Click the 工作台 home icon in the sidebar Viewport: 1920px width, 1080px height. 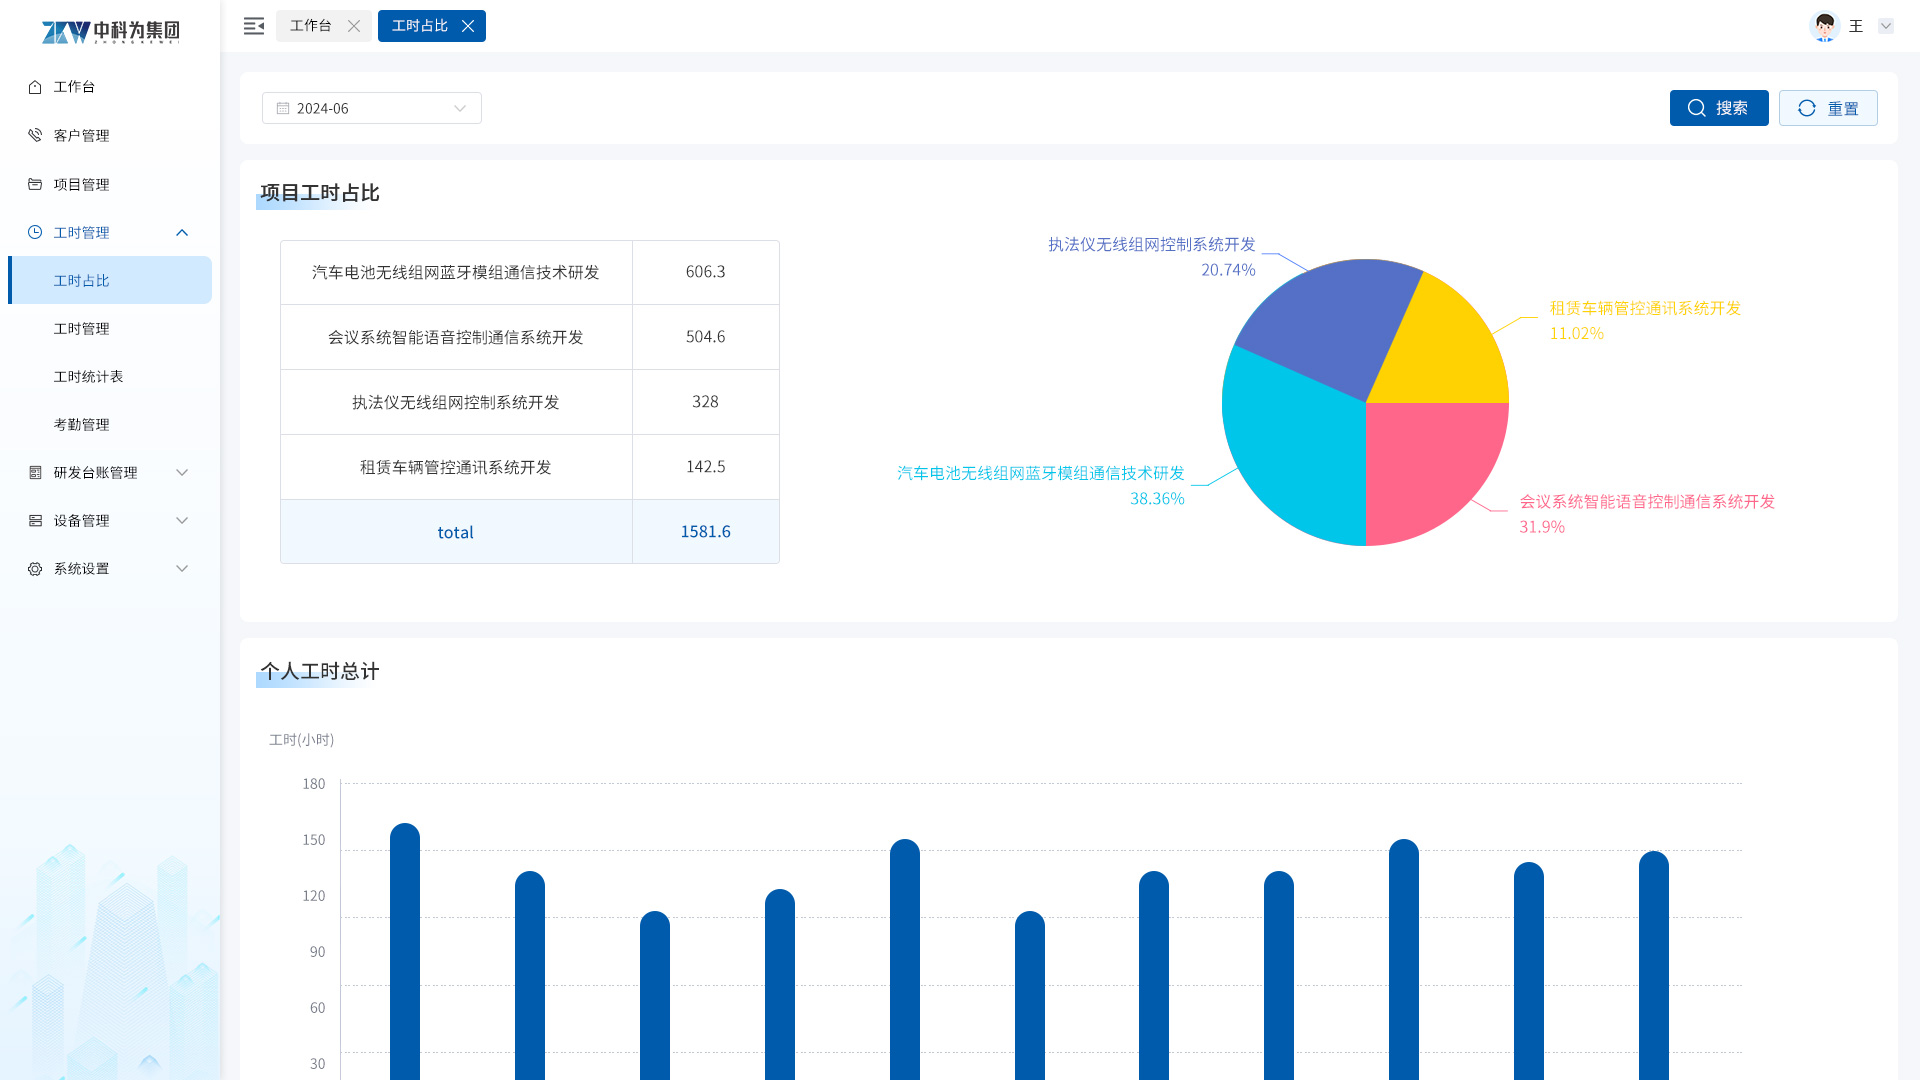click(35, 87)
